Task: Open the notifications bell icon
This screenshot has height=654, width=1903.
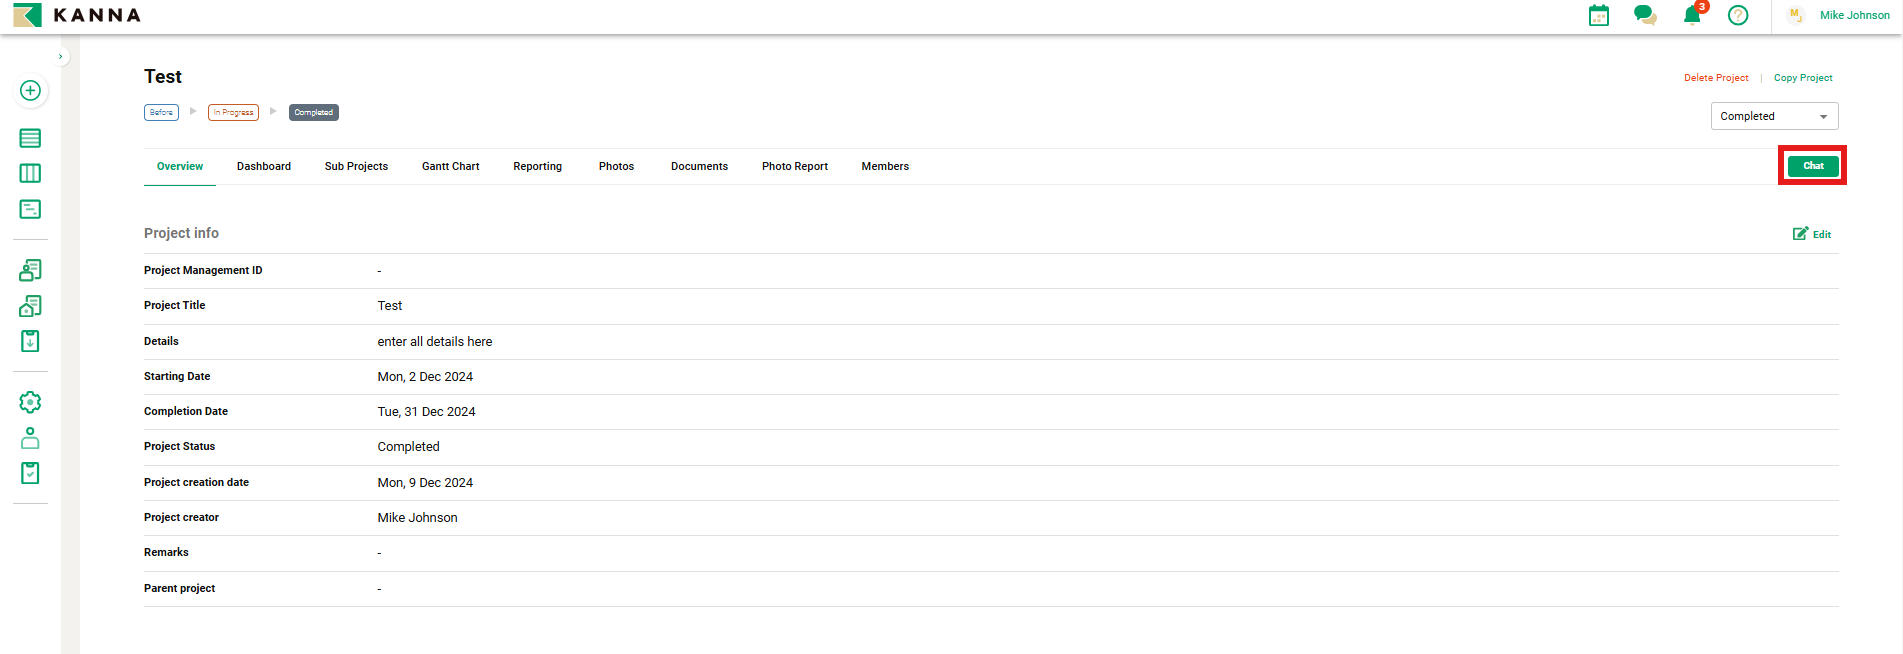Action: [1691, 15]
